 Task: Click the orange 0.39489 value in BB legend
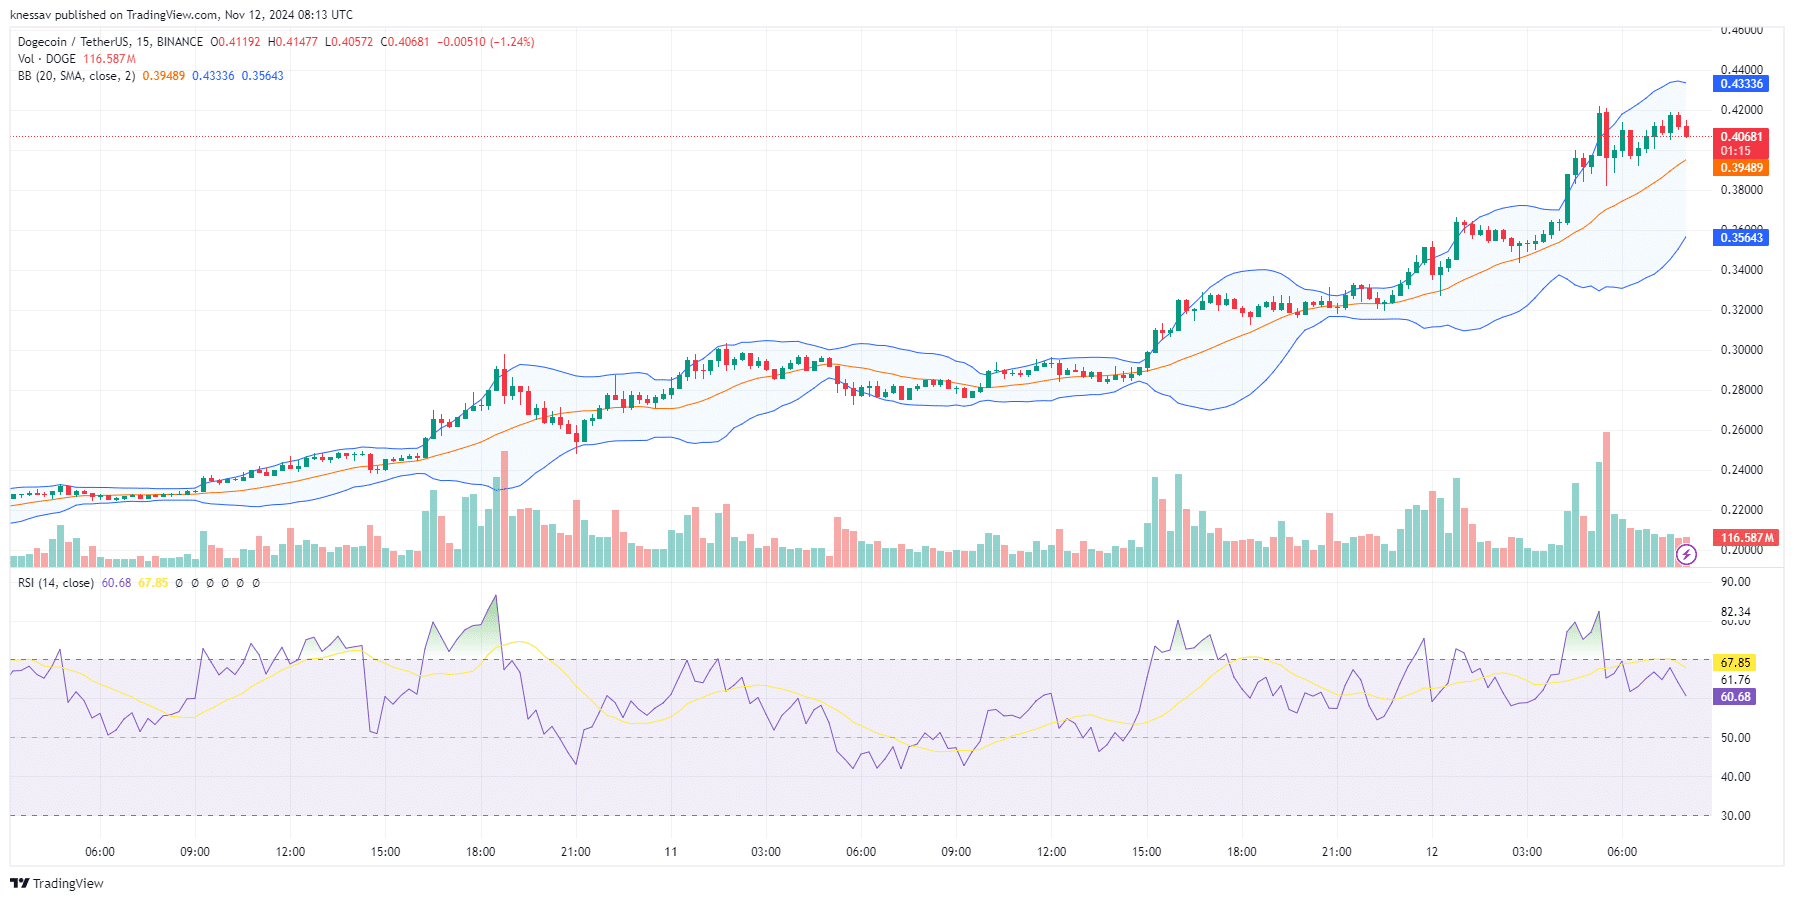pos(164,76)
